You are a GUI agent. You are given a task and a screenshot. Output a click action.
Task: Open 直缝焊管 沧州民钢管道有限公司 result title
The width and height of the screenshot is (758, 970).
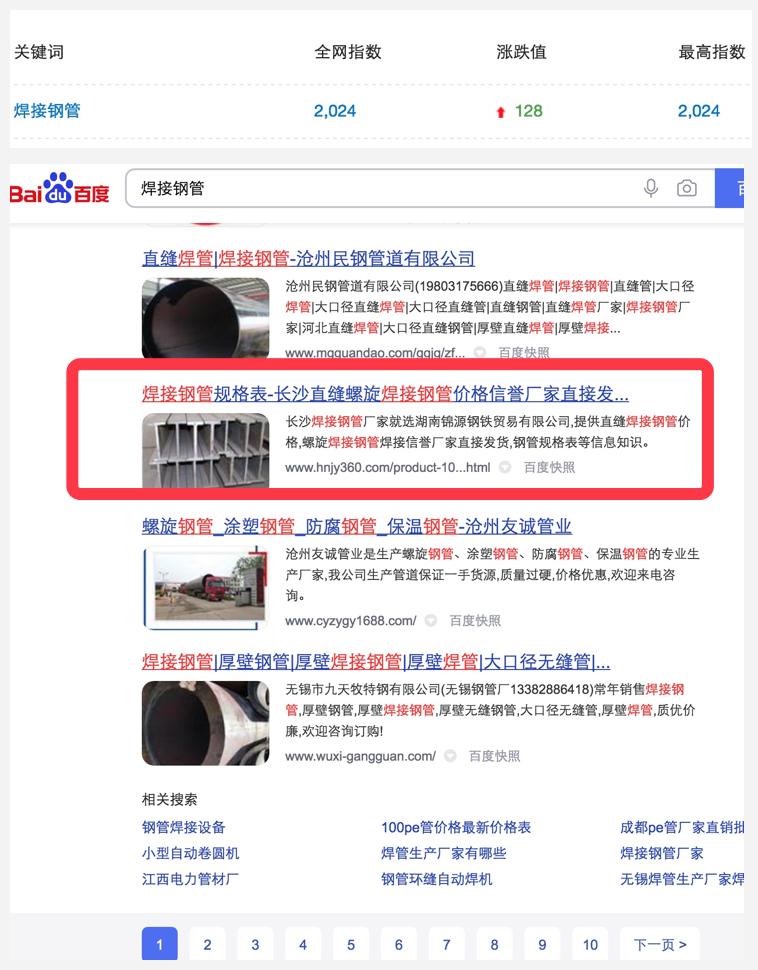(x=308, y=259)
